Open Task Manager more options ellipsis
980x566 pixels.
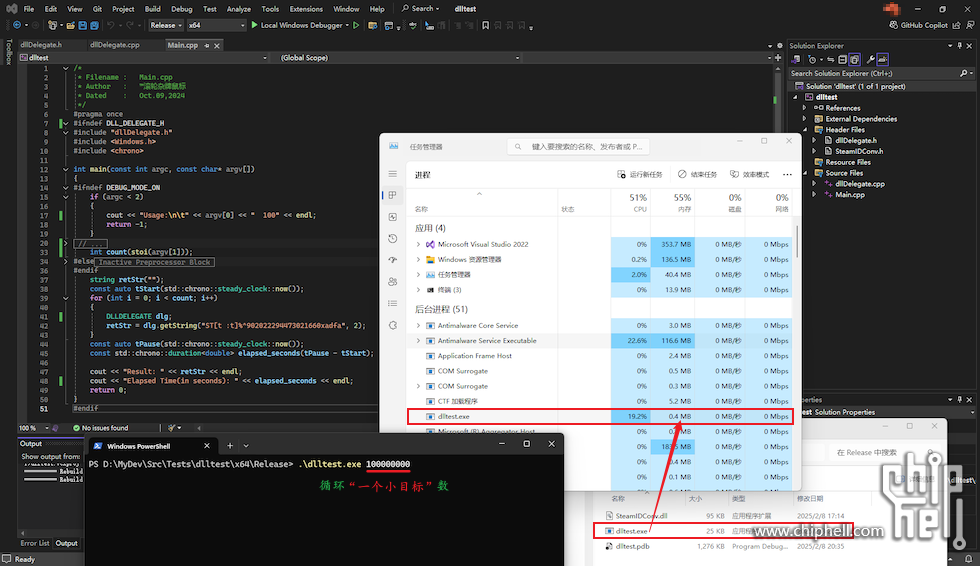coord(787,174)
